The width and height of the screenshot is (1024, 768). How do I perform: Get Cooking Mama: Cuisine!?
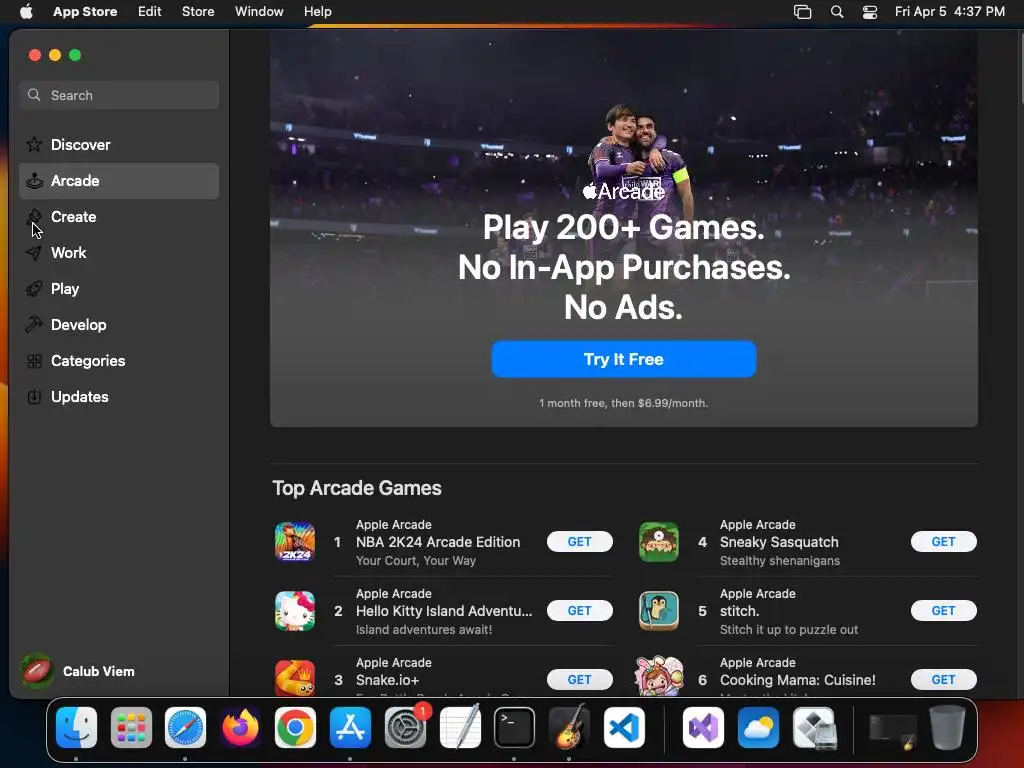pyautogui.click(x=943, y=680)
